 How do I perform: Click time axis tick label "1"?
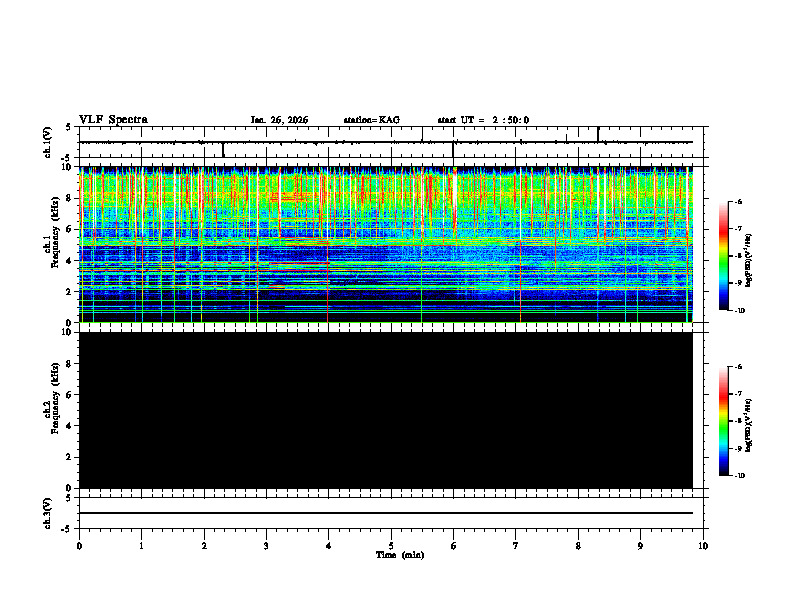coord(141,546)
